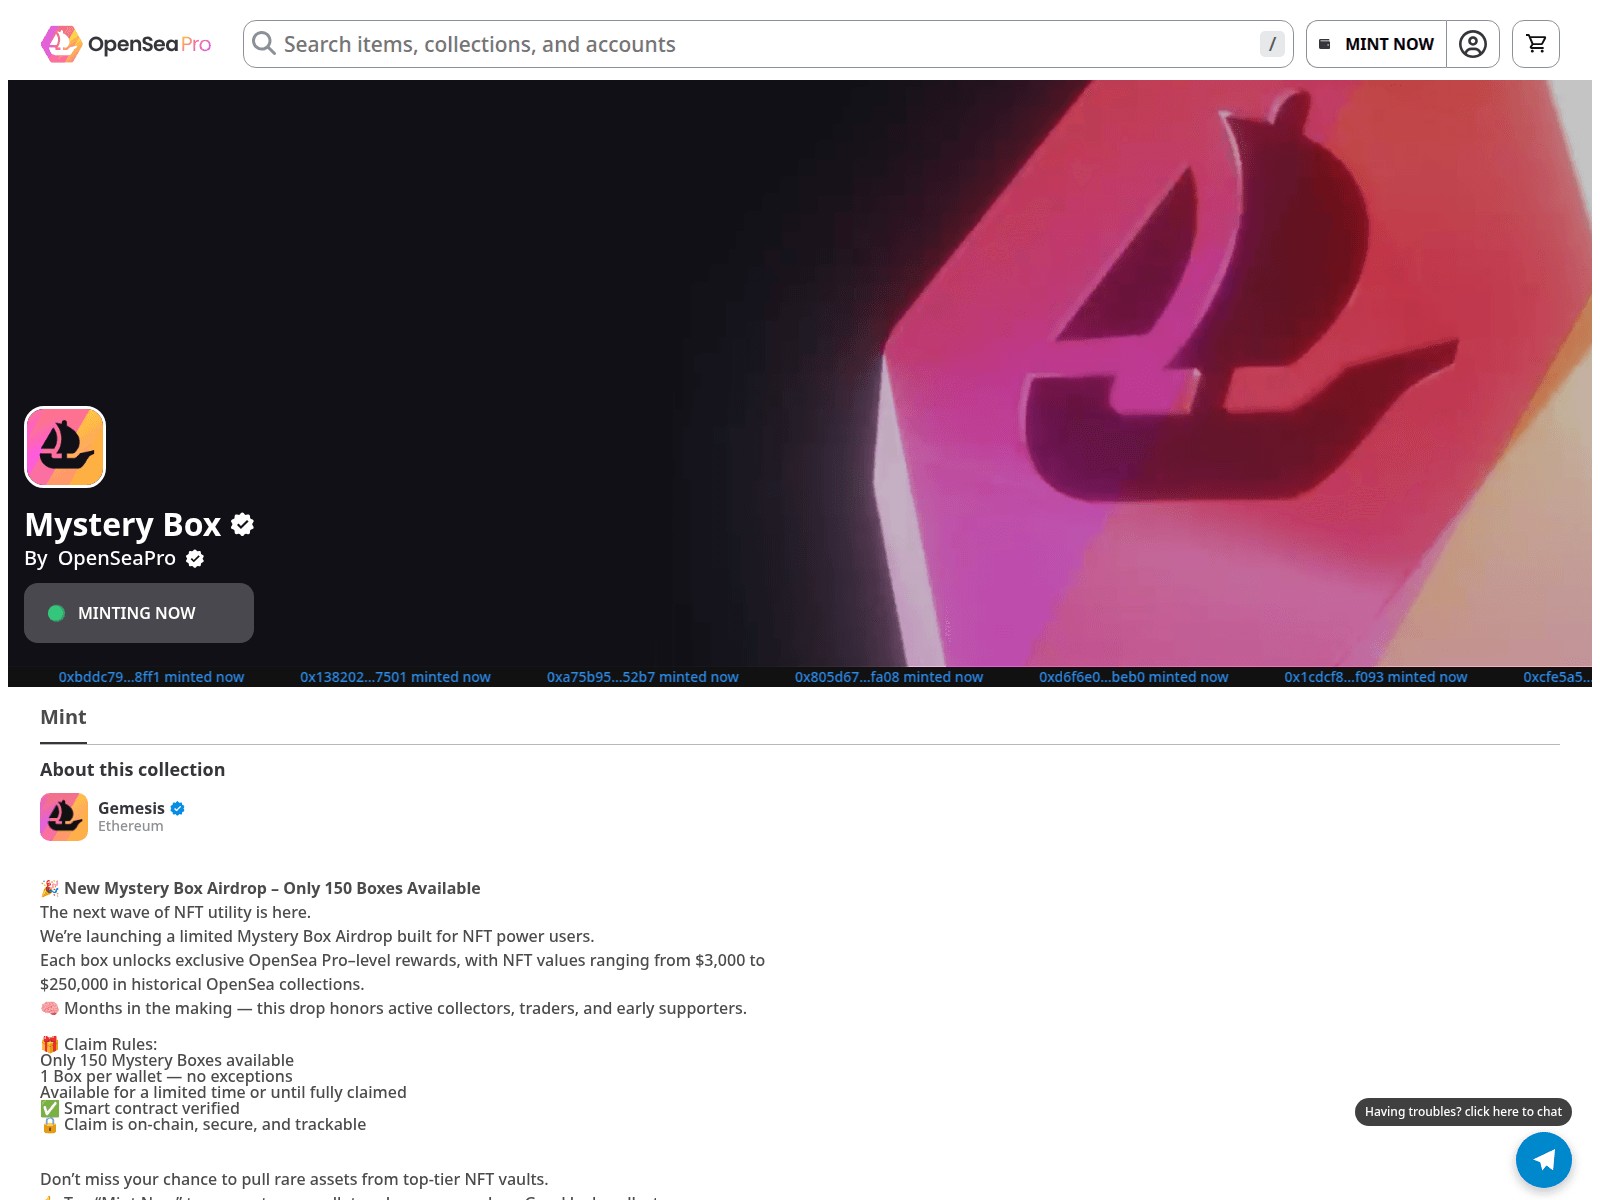Click the search magnifier icon
Screen dimensions: 1600x1200
262,43
